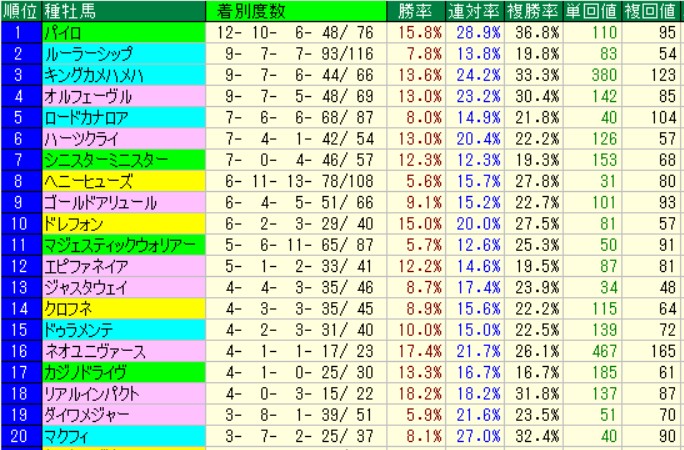Select sire name エピファネイア
The image size is (684, 450).
86,266
